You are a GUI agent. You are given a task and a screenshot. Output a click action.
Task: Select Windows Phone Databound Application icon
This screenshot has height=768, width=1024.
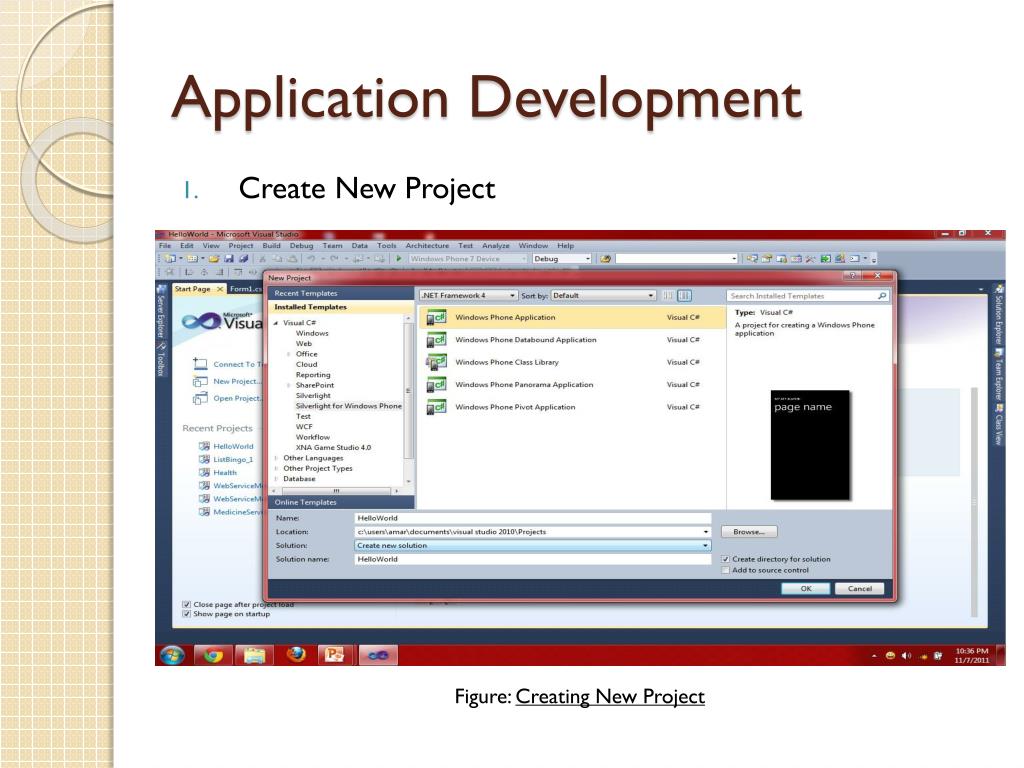coord(436,340)
